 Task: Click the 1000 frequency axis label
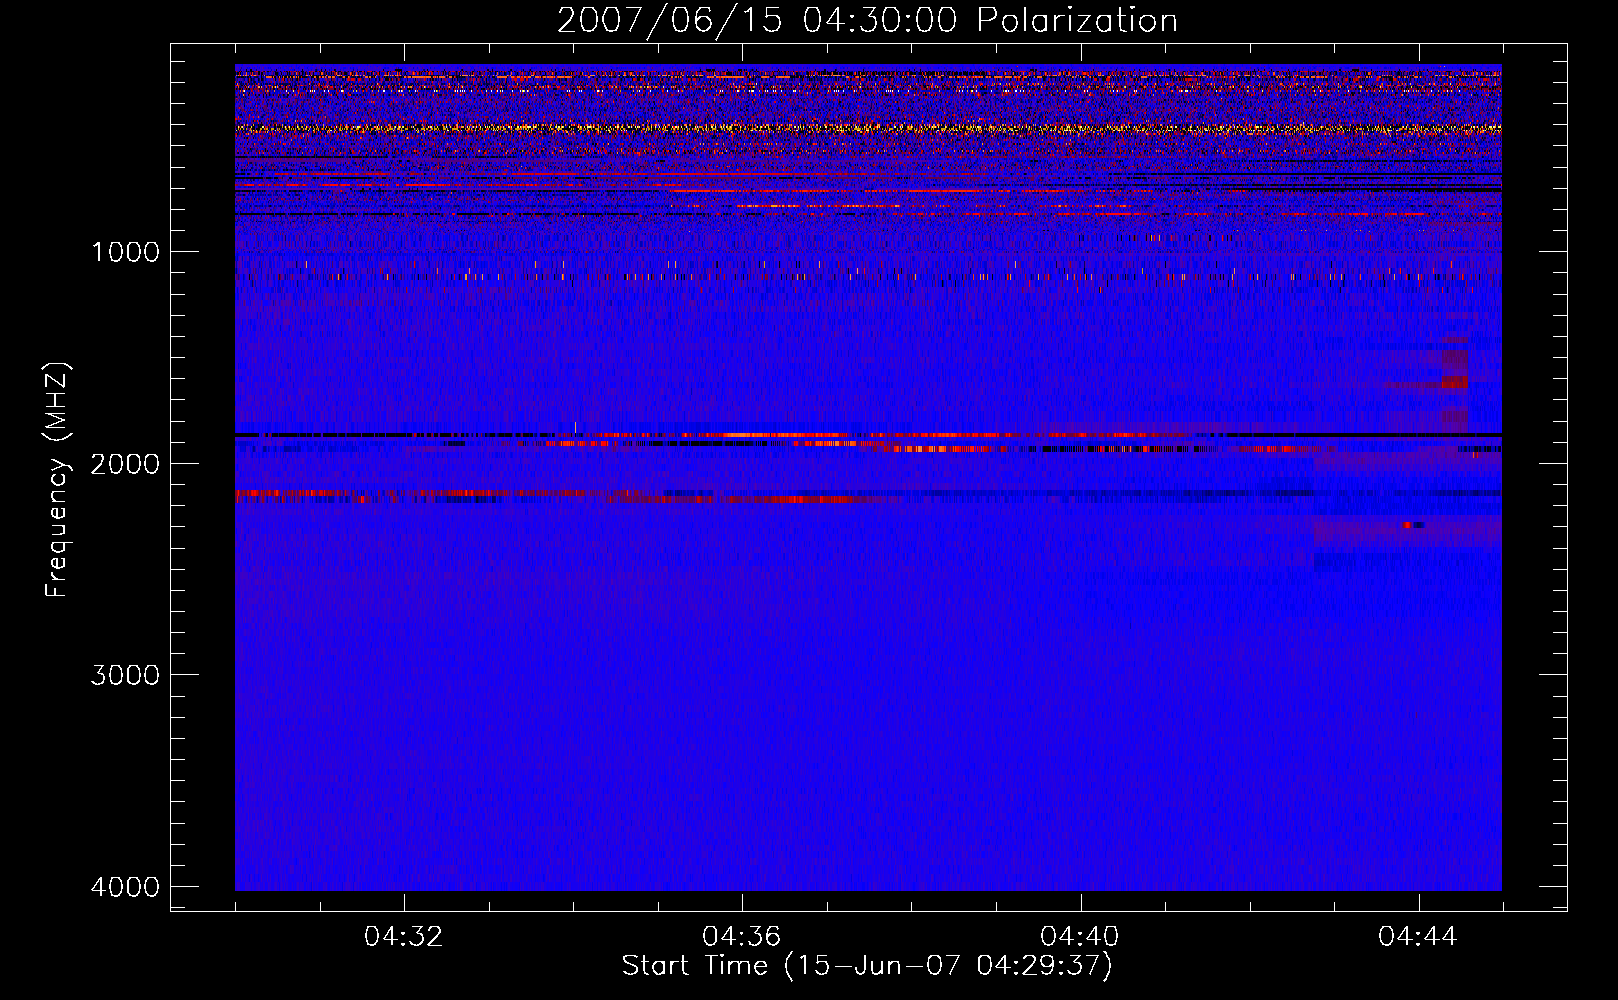125,252
